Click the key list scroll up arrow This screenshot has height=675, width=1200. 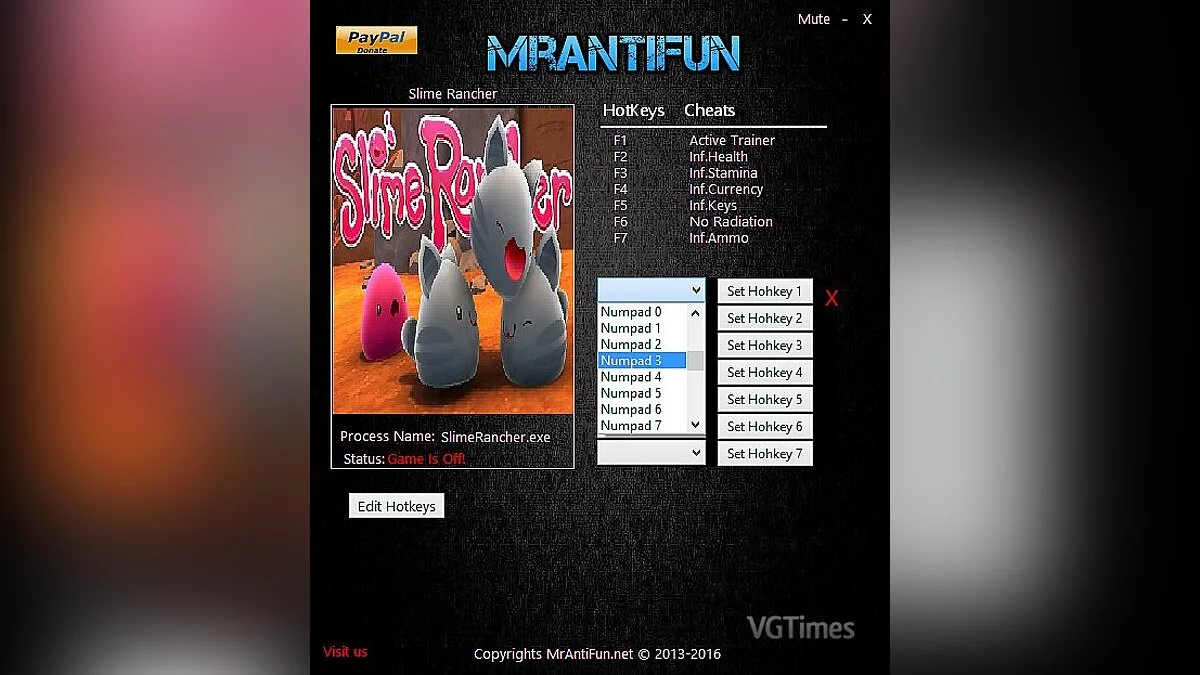[696, 313]
